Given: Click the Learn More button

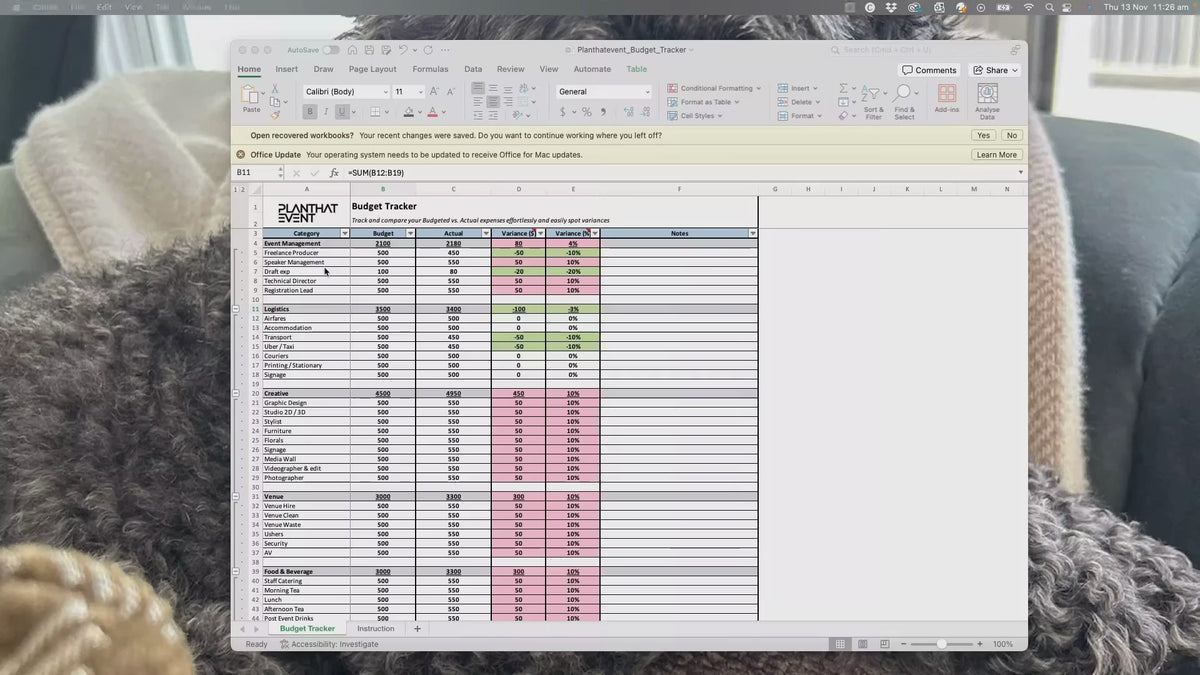Looking at the screenshot, I should pos(996,155).
